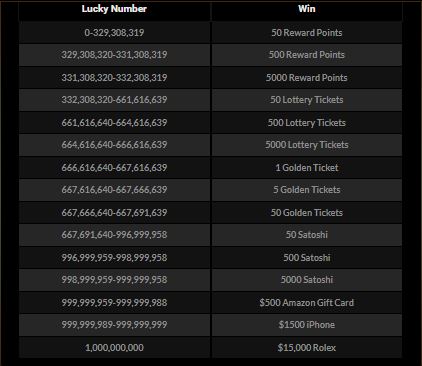Image resolution: width=422 pixels, height=366 pixels.
Task: Click the 500 Lottery Tickets prize
Action: pos(307,123)
